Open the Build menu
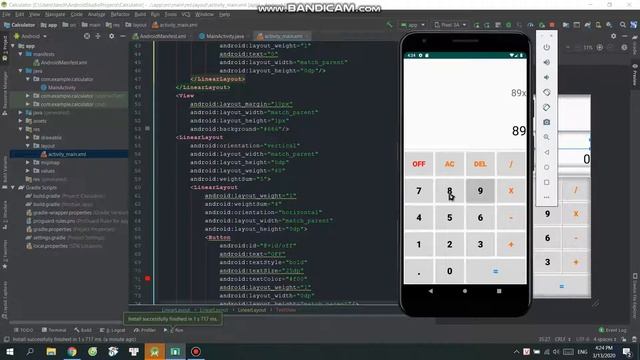 (x=140, y=14)
